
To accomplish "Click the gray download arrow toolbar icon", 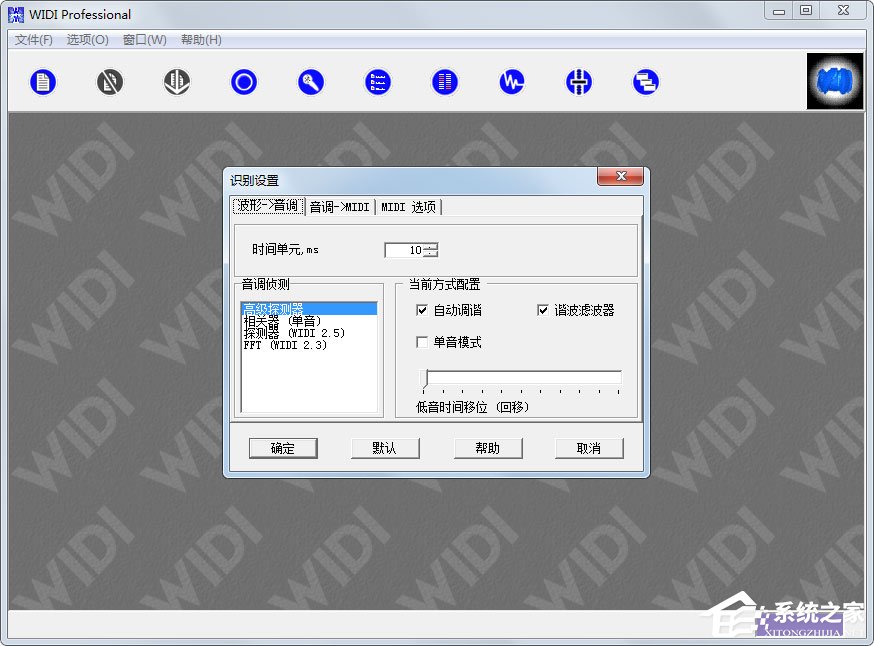I will tap(177, 82).
